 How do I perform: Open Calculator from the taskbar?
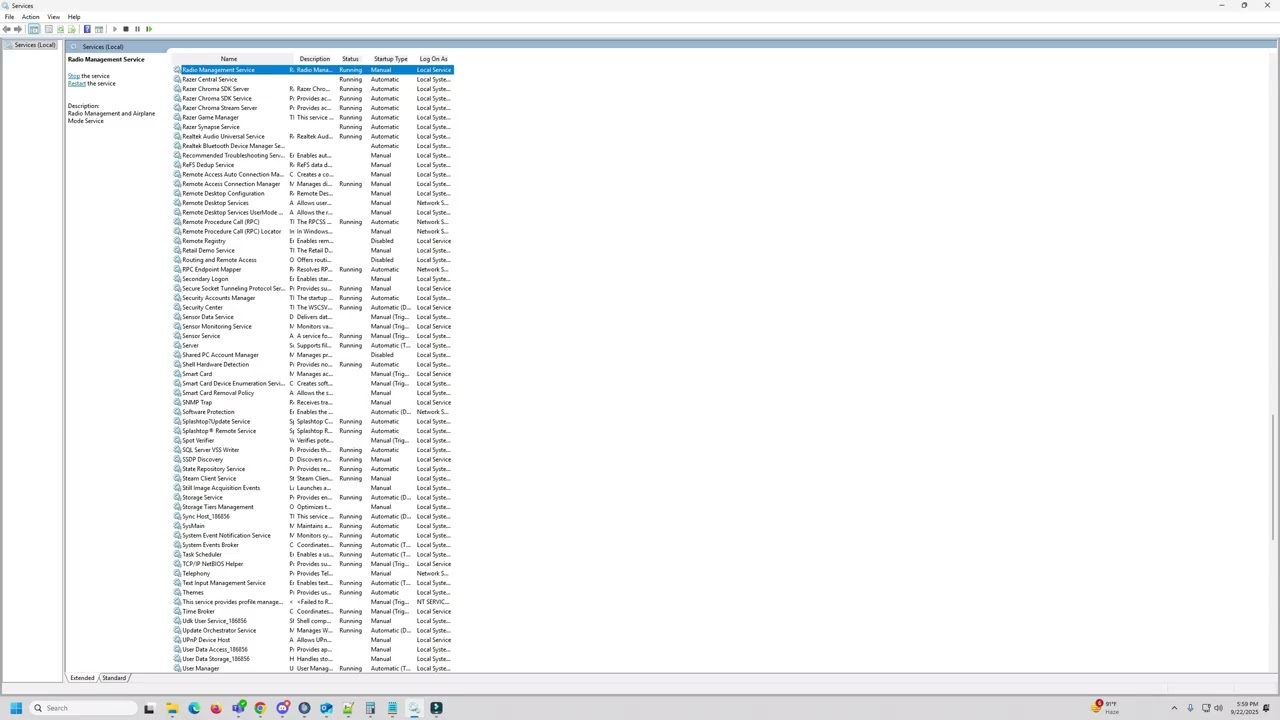(x=370, y=708)
